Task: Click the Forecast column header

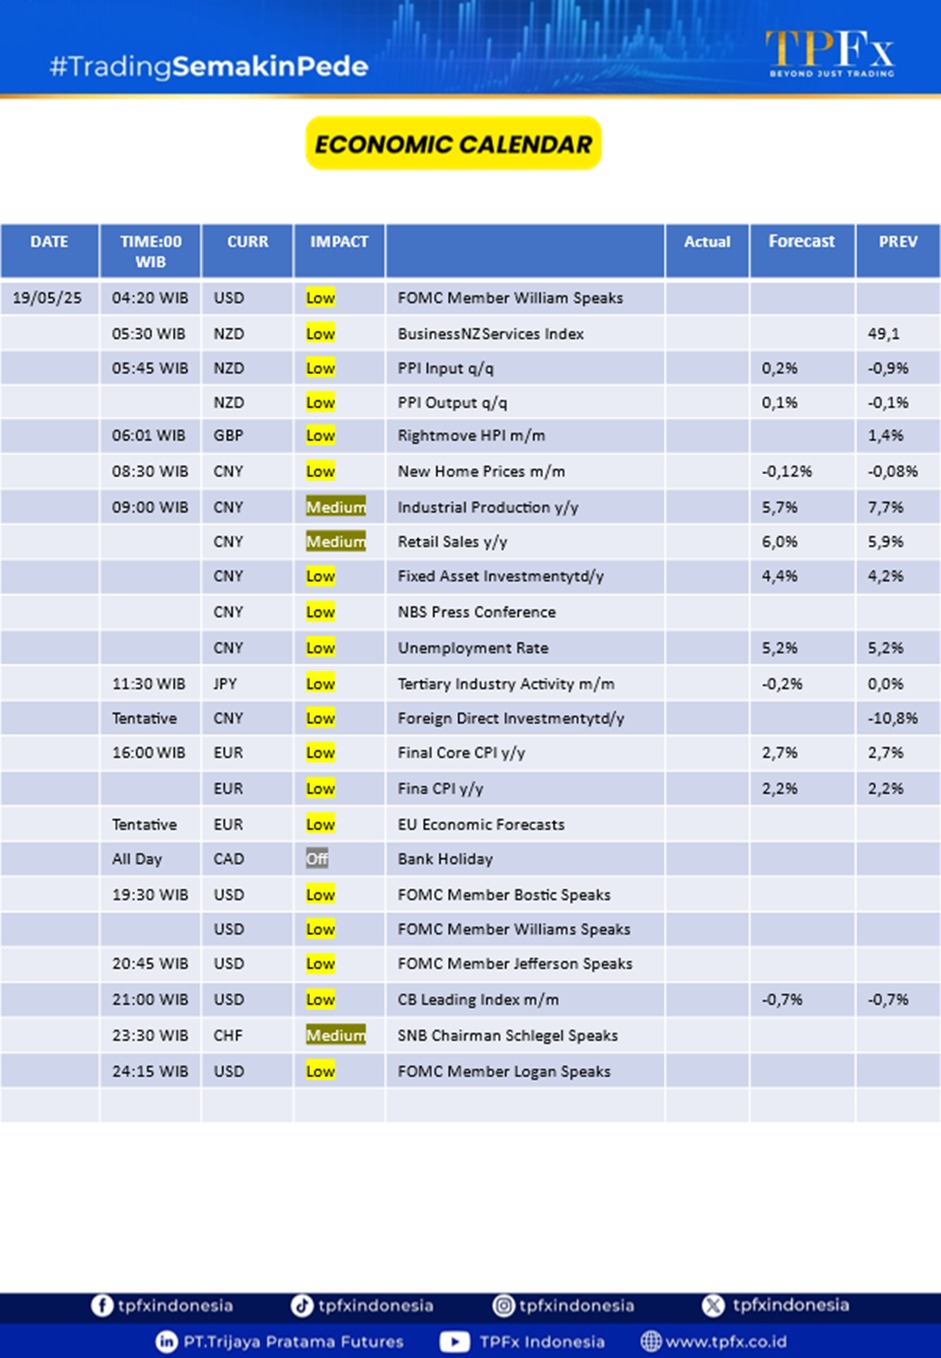Action: 801,242
